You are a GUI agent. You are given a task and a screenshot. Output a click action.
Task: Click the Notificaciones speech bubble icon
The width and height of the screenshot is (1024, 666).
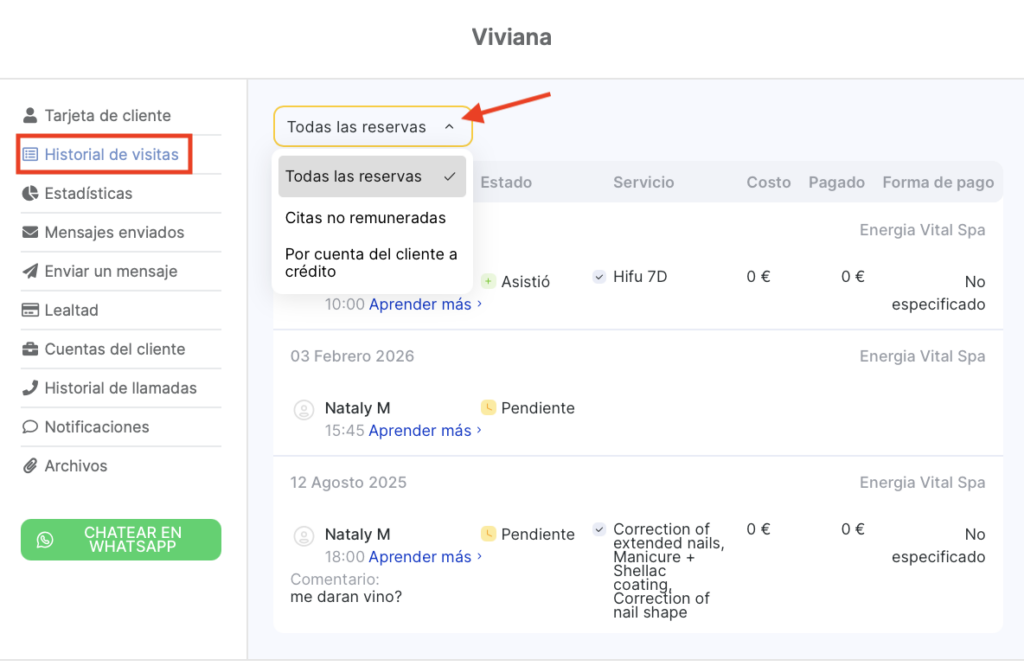pyautogui.click(x=30, y=428)
